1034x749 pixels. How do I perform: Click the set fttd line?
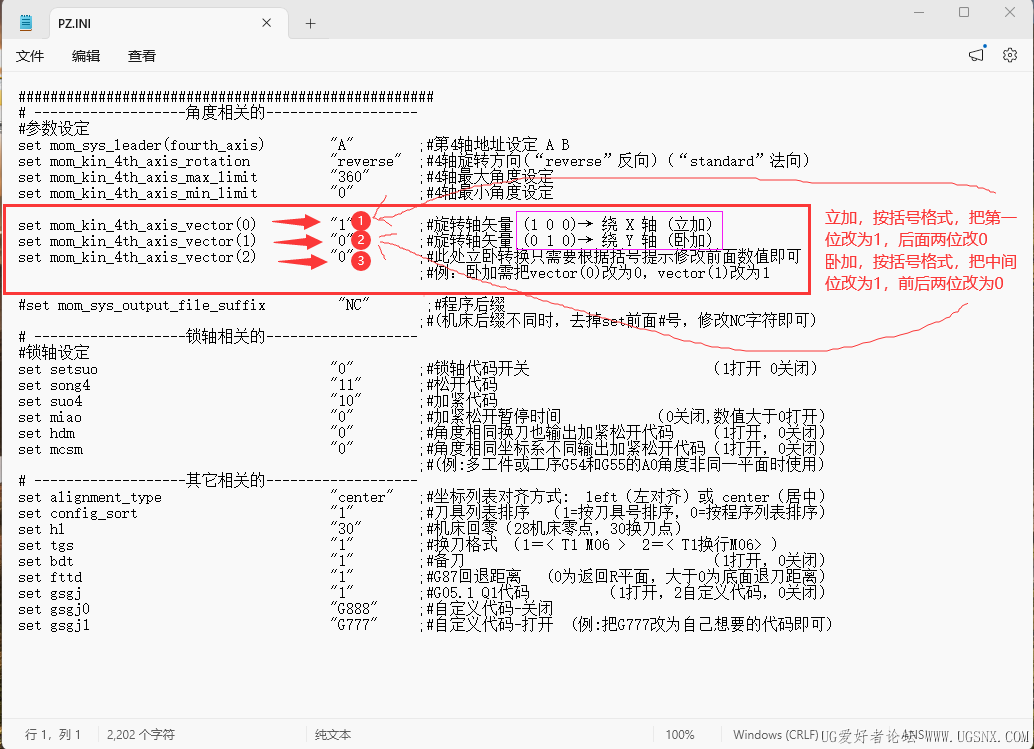[50, 578]
